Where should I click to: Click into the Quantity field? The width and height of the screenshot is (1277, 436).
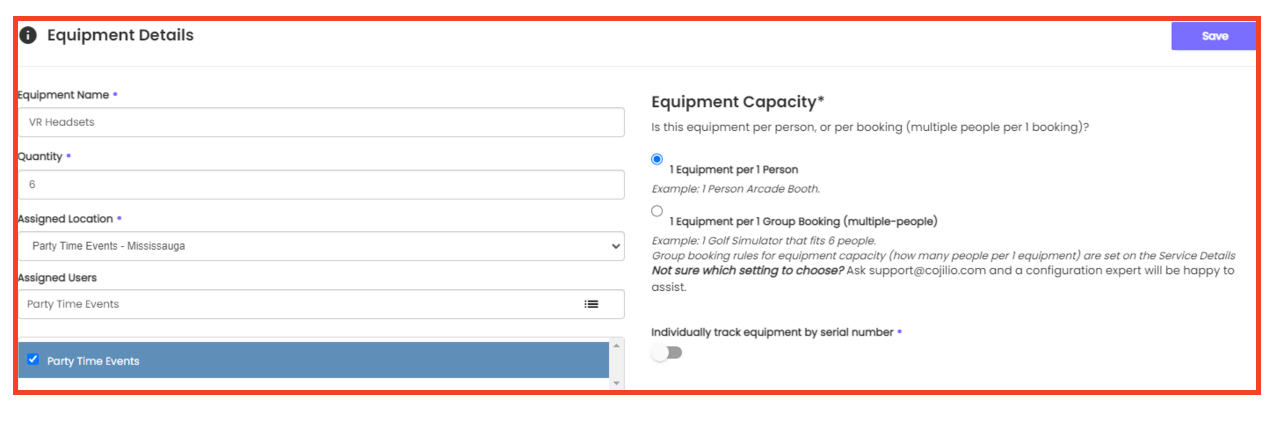point(321,185)
